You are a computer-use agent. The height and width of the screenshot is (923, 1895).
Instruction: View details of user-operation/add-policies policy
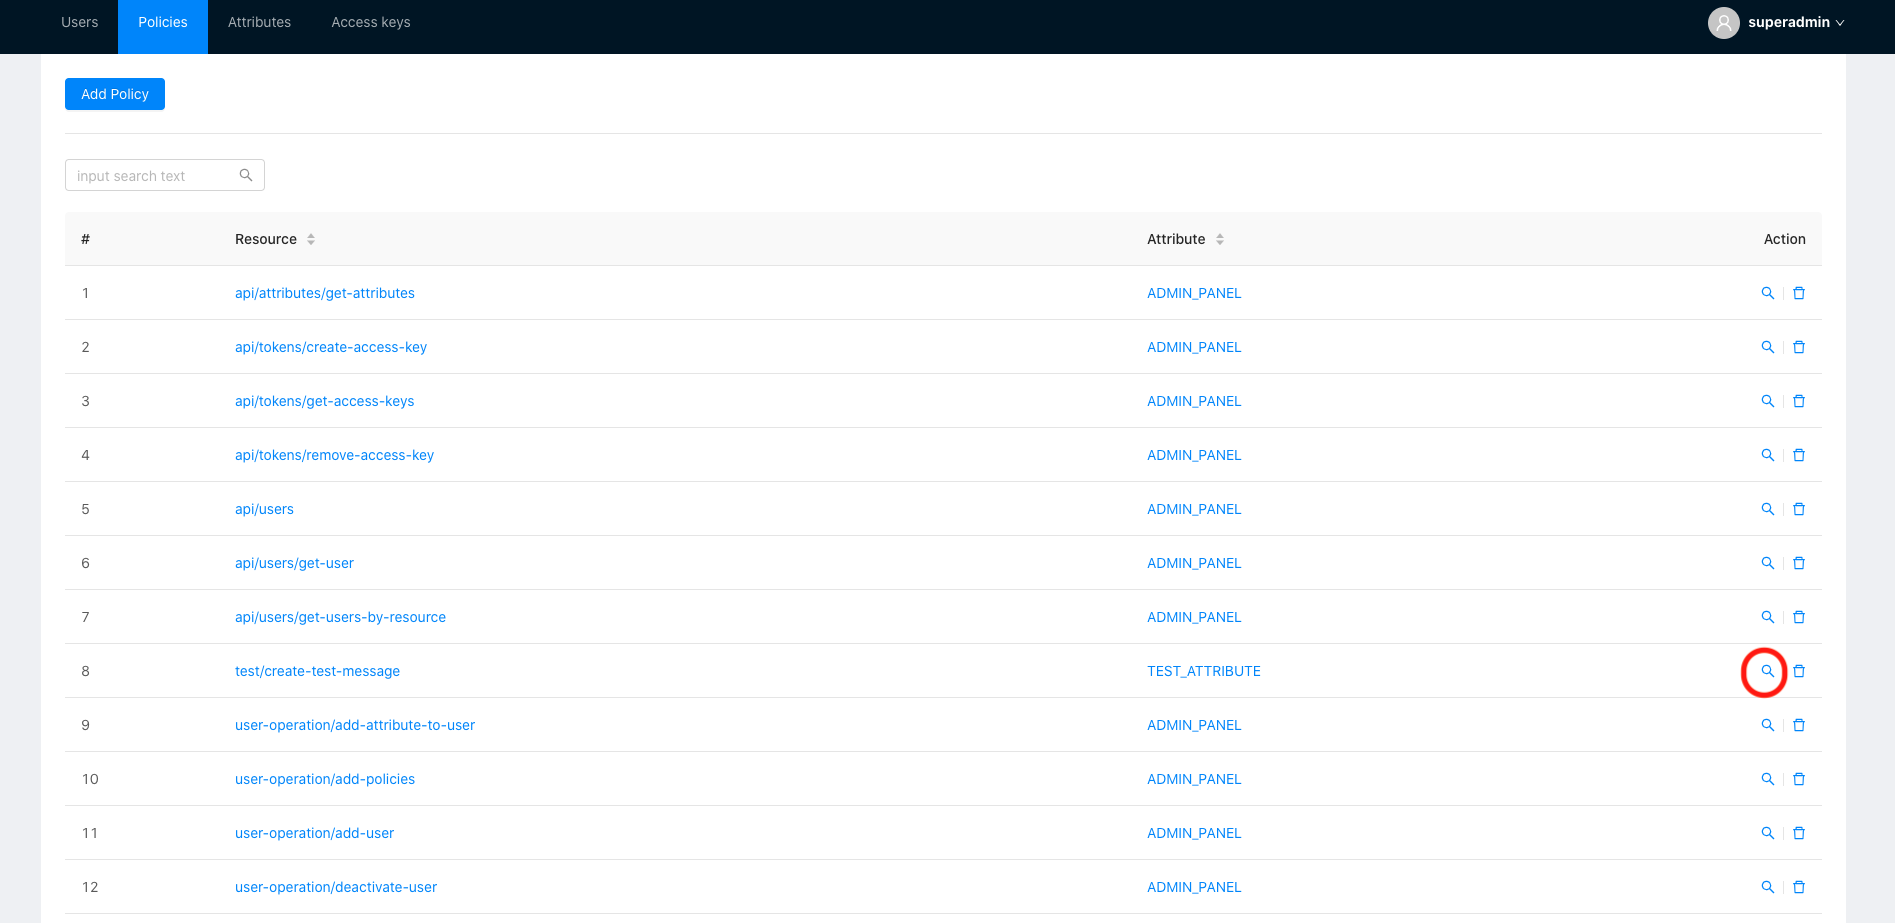(1768, 779)
